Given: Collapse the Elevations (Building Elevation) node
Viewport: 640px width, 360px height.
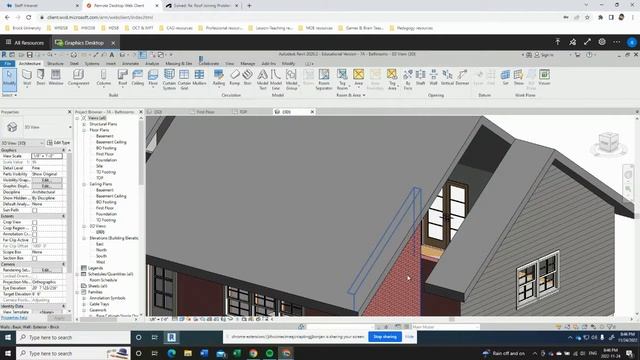Looking at the screenshot, I should pos(84,238).
